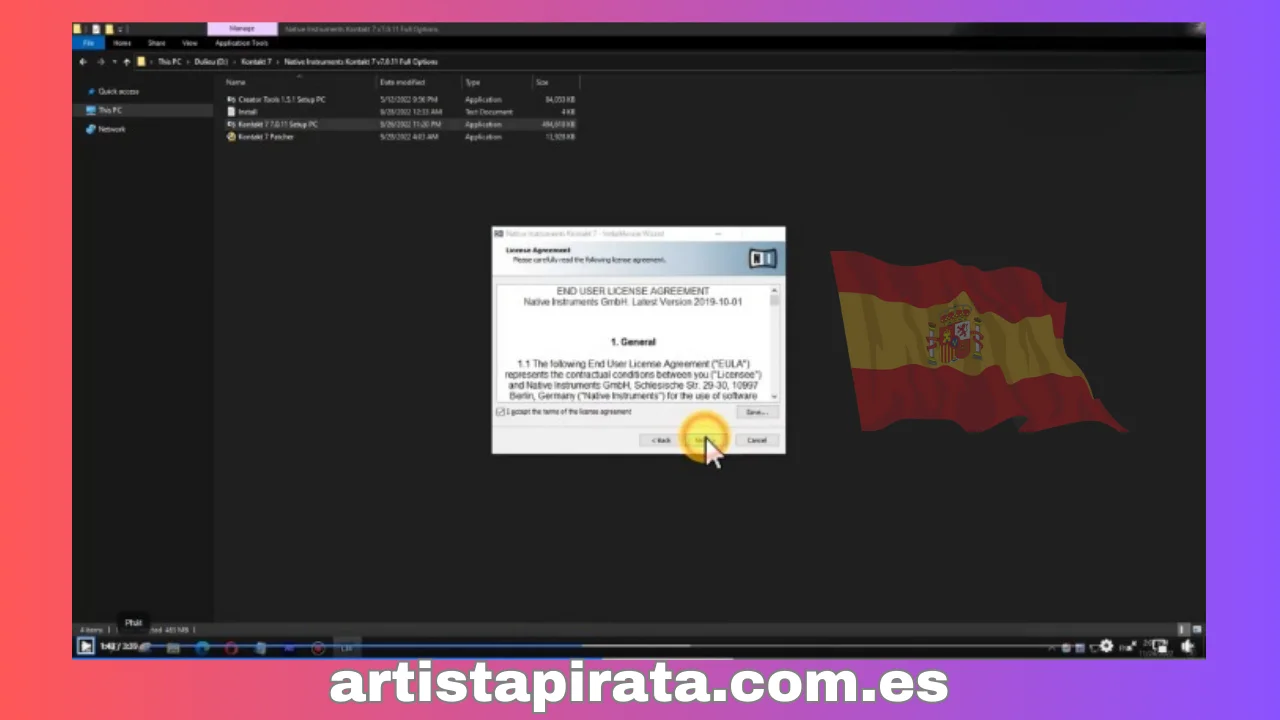Screen dimensions: 1280x720
Task: Cancel the Kontakt 7 installation
Action: pyautogui.click(x=757, y=440)
